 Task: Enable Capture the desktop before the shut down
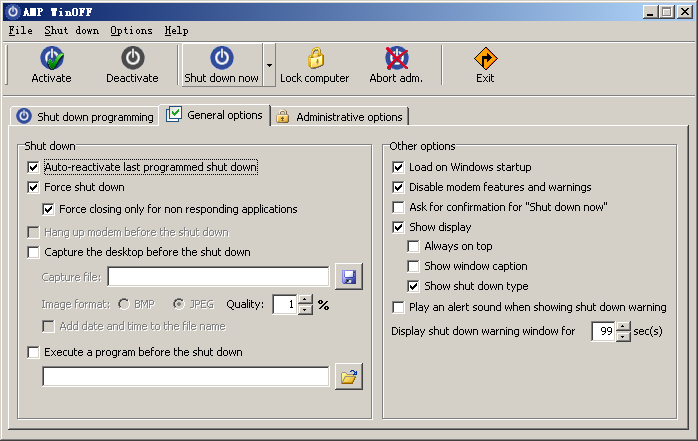(x=33, y=252)
